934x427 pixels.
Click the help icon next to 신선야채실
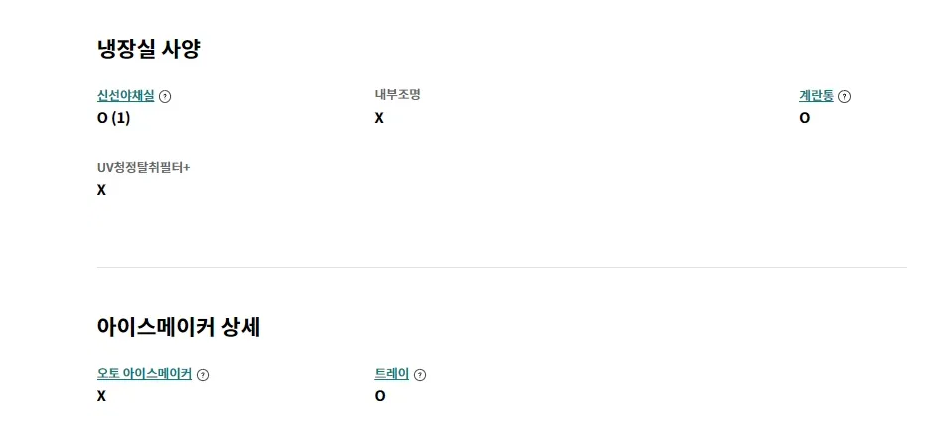[x=165, y=97]
